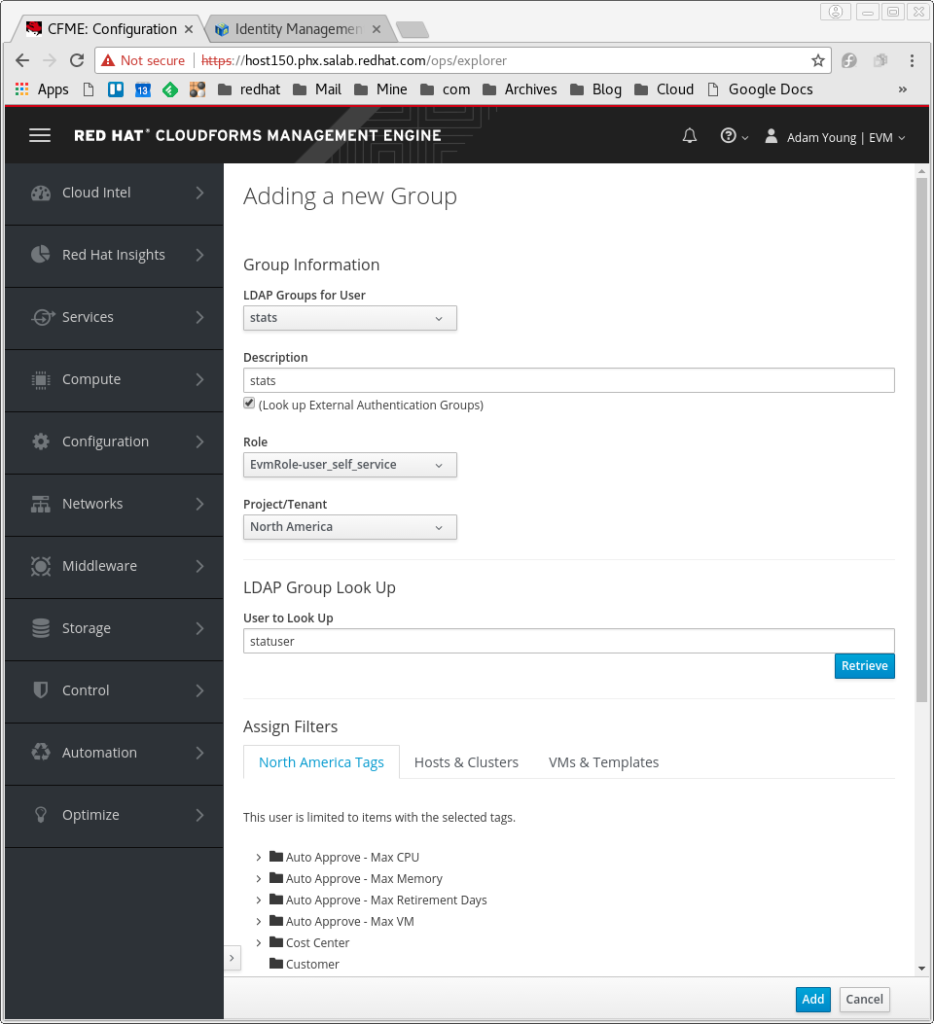Screen dimensions: 934x1024
Task: Open LDAP Groups for User dropdown
Action: coord(349,318)
